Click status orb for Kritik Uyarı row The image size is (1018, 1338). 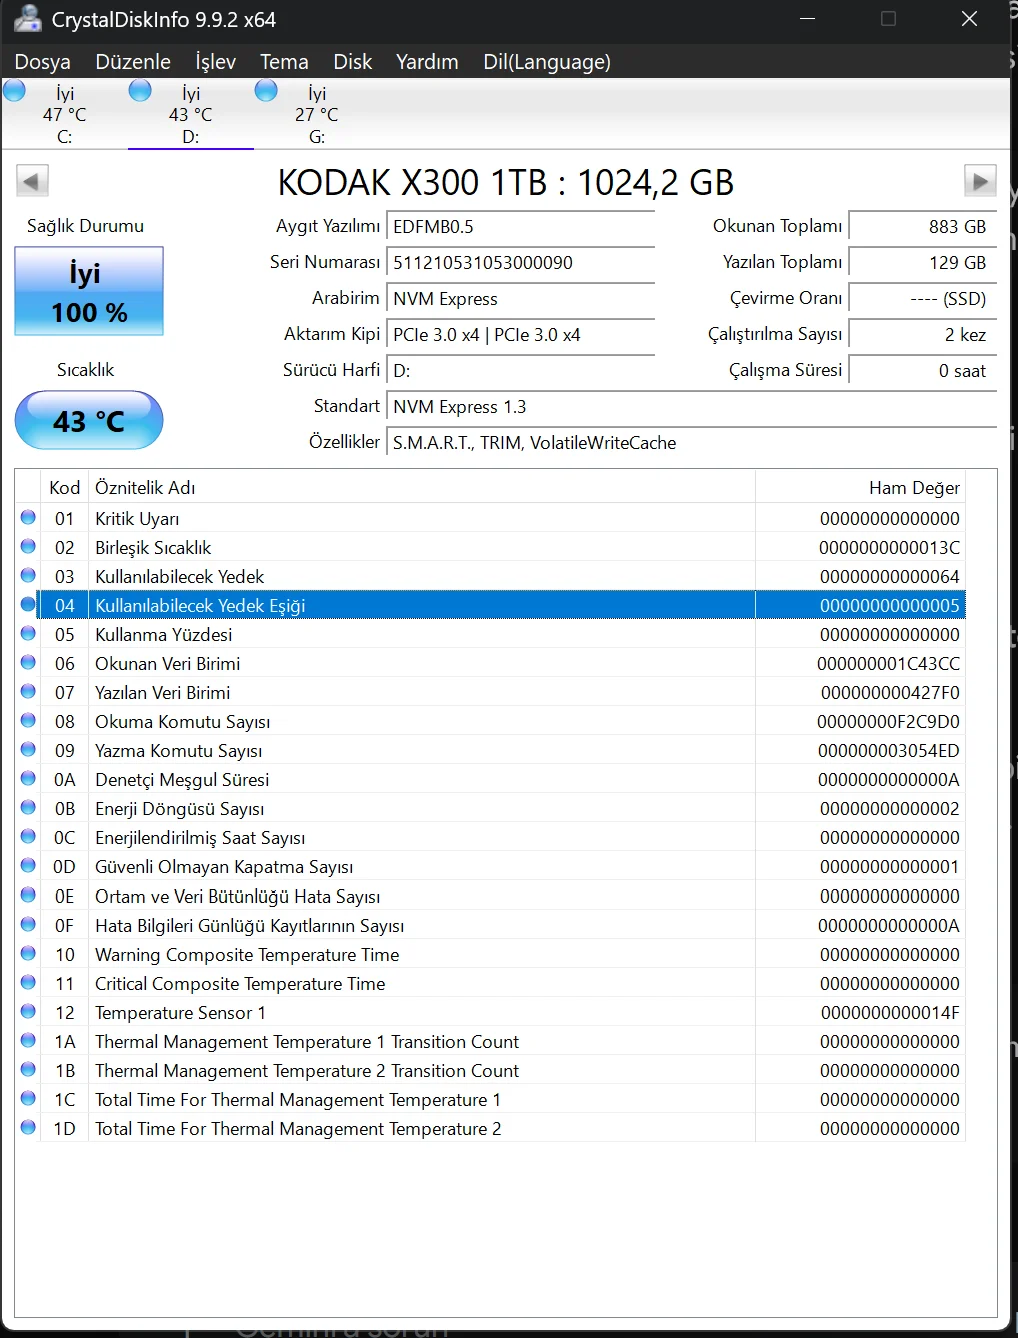click(x=28, y=517)
